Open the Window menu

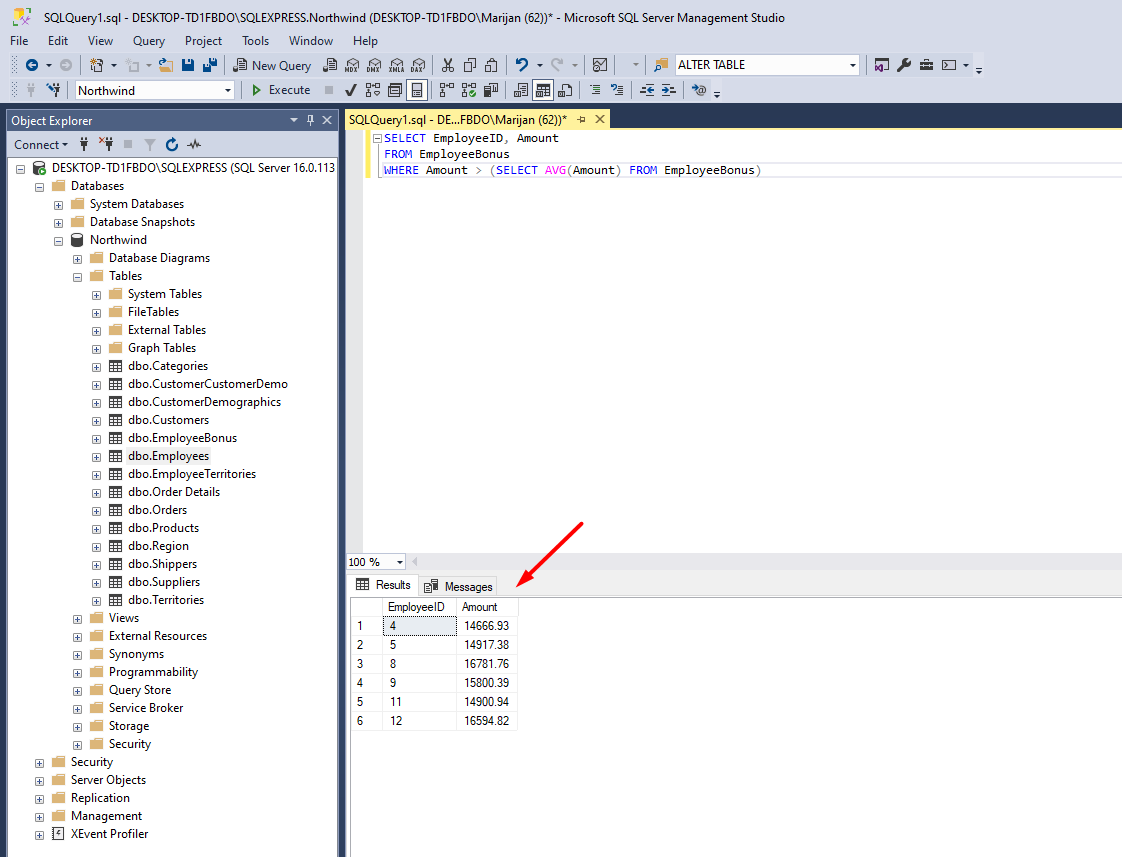311,41
